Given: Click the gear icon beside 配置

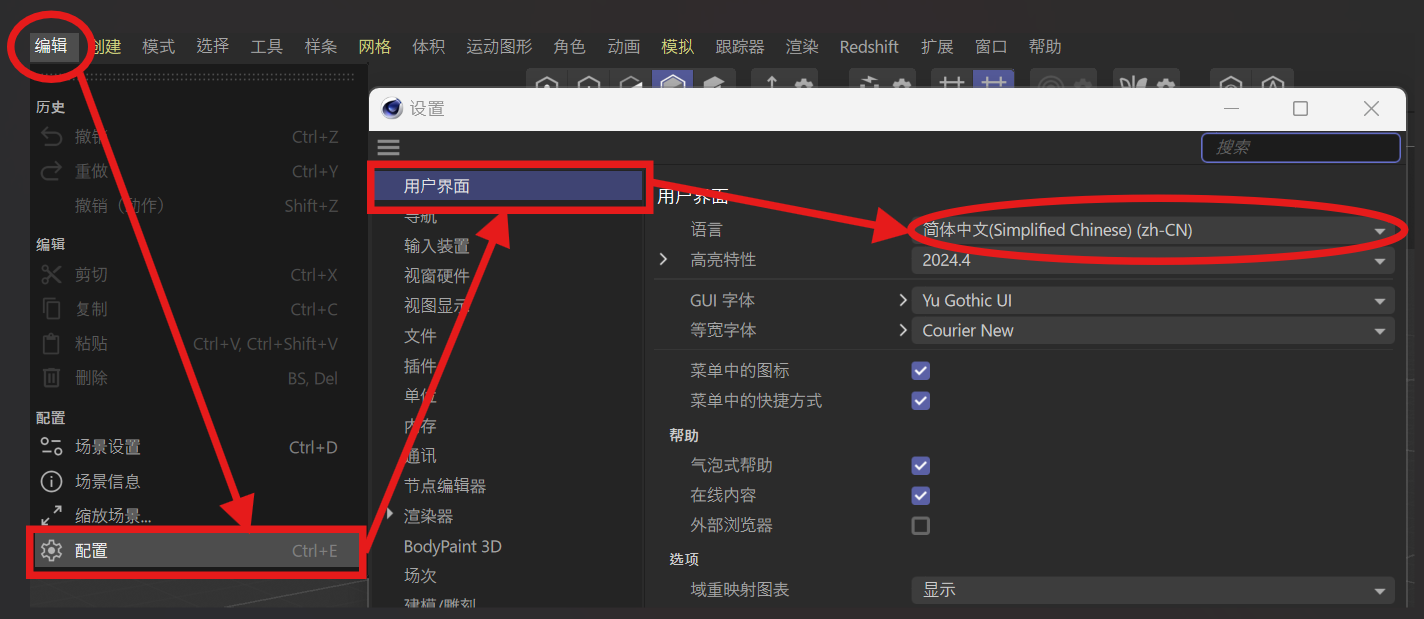Looking at the screenshot, I should pos(51,550).
